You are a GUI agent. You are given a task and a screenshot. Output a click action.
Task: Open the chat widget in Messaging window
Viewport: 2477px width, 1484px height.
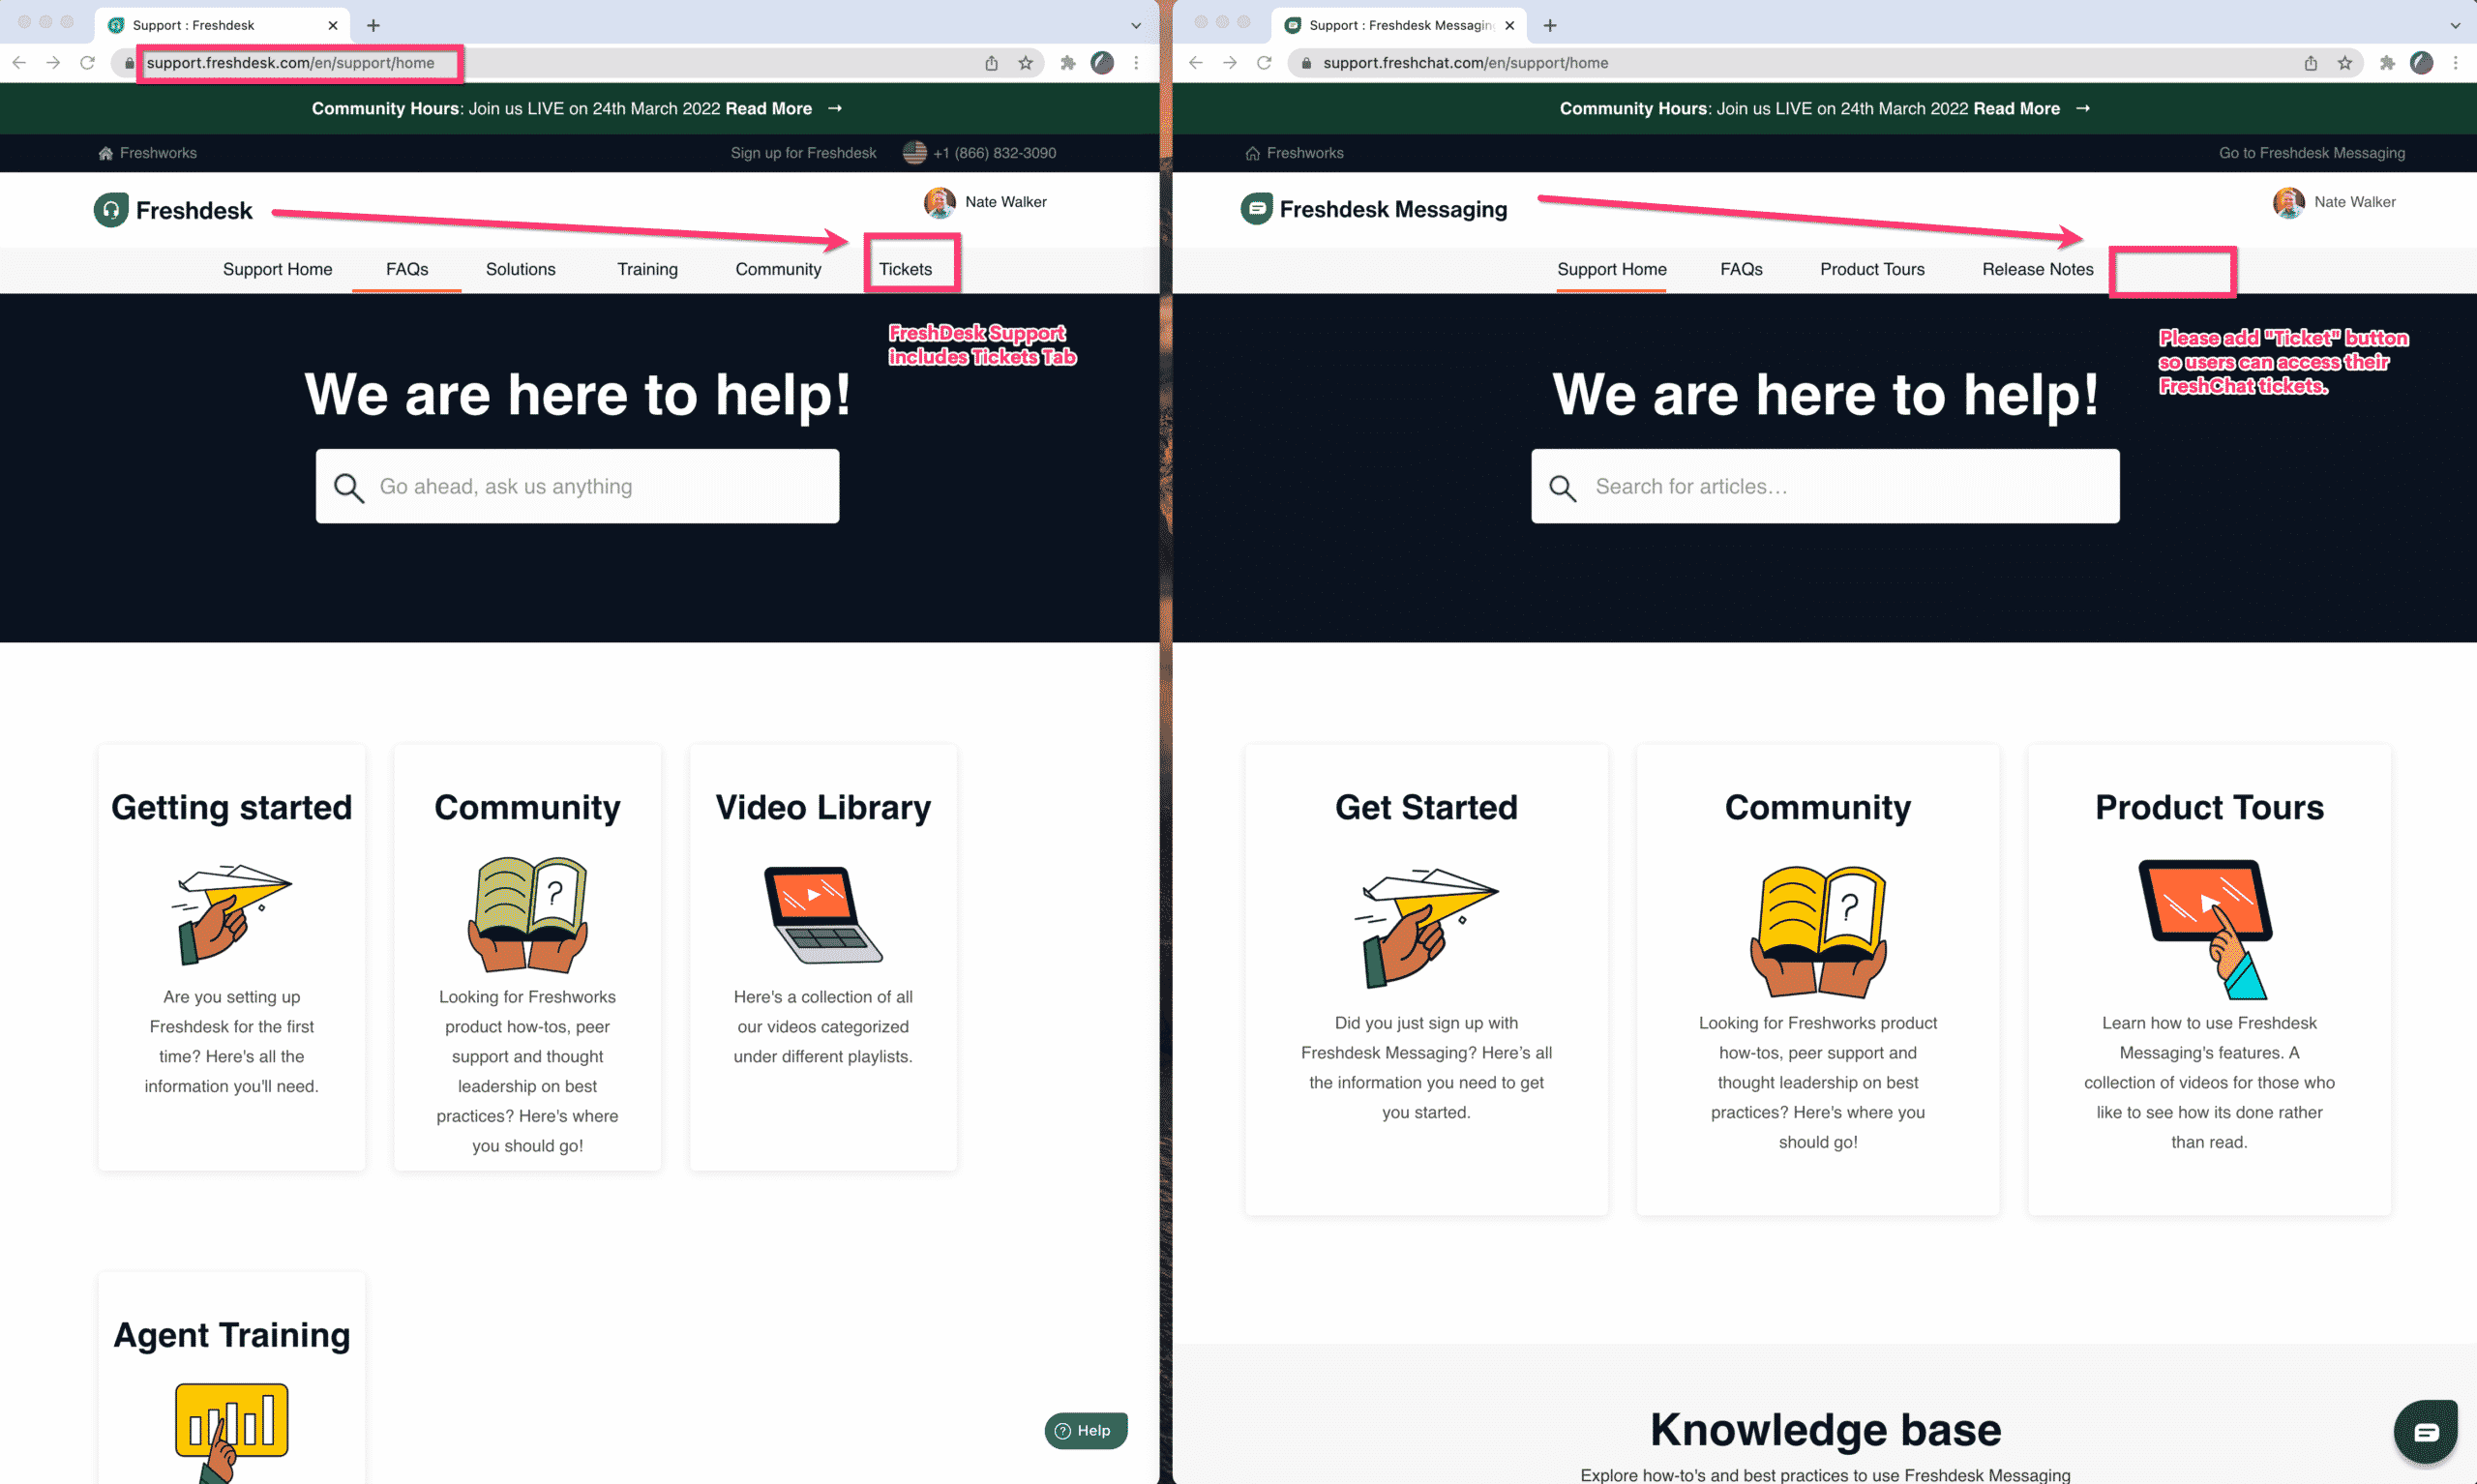coord(2425,1432)
